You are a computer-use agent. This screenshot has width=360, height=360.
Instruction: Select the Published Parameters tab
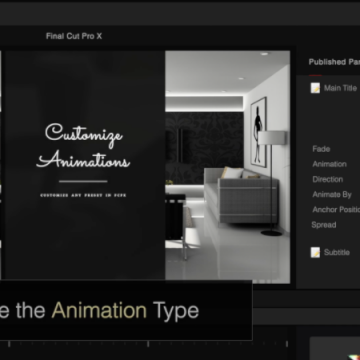click(334, 62)
